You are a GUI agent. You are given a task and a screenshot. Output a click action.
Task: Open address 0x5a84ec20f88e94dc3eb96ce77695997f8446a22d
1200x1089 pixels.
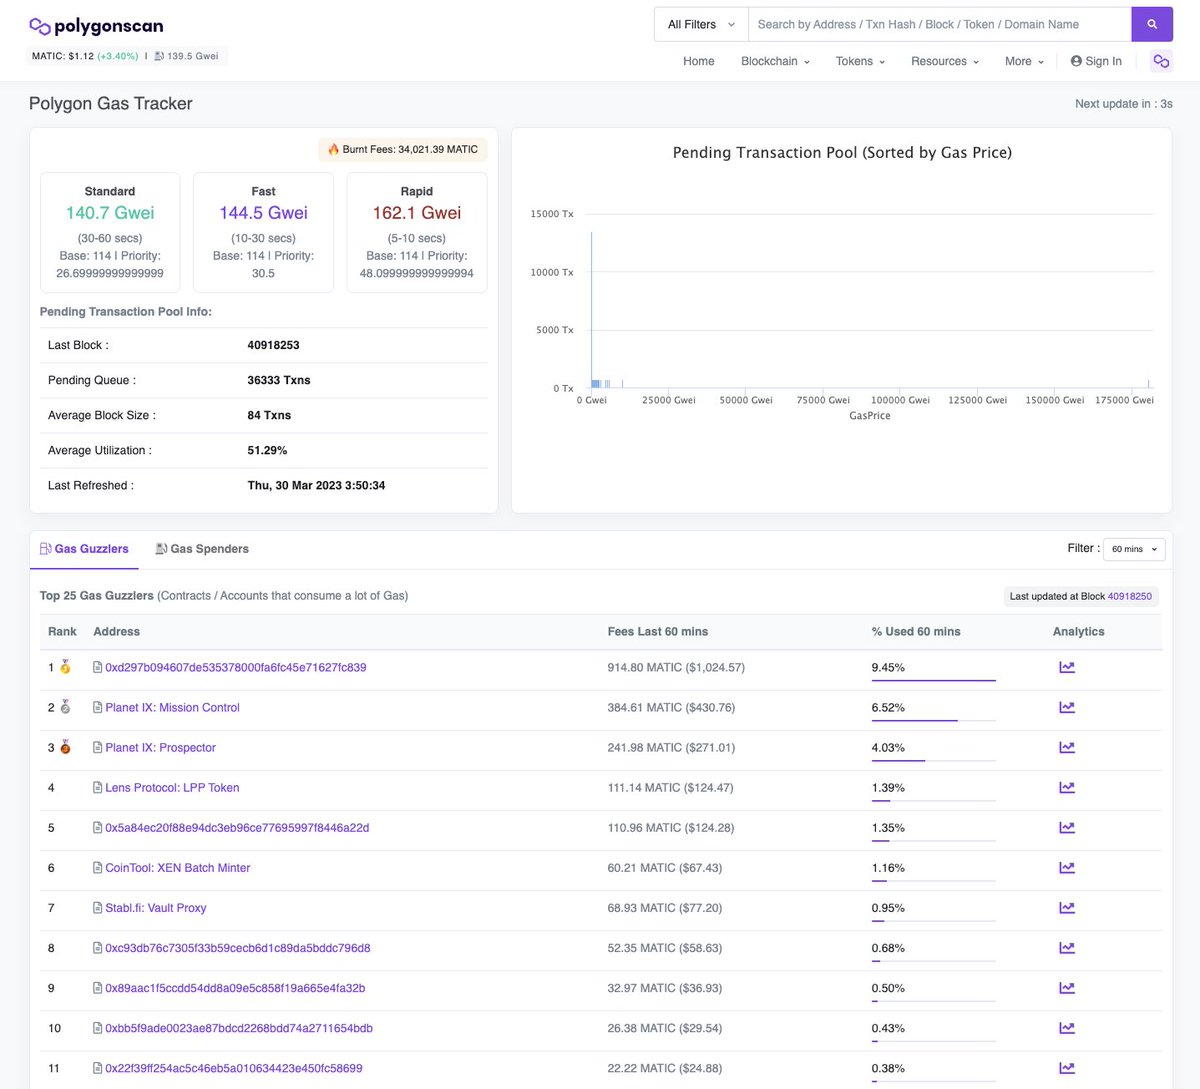(237, 827)
